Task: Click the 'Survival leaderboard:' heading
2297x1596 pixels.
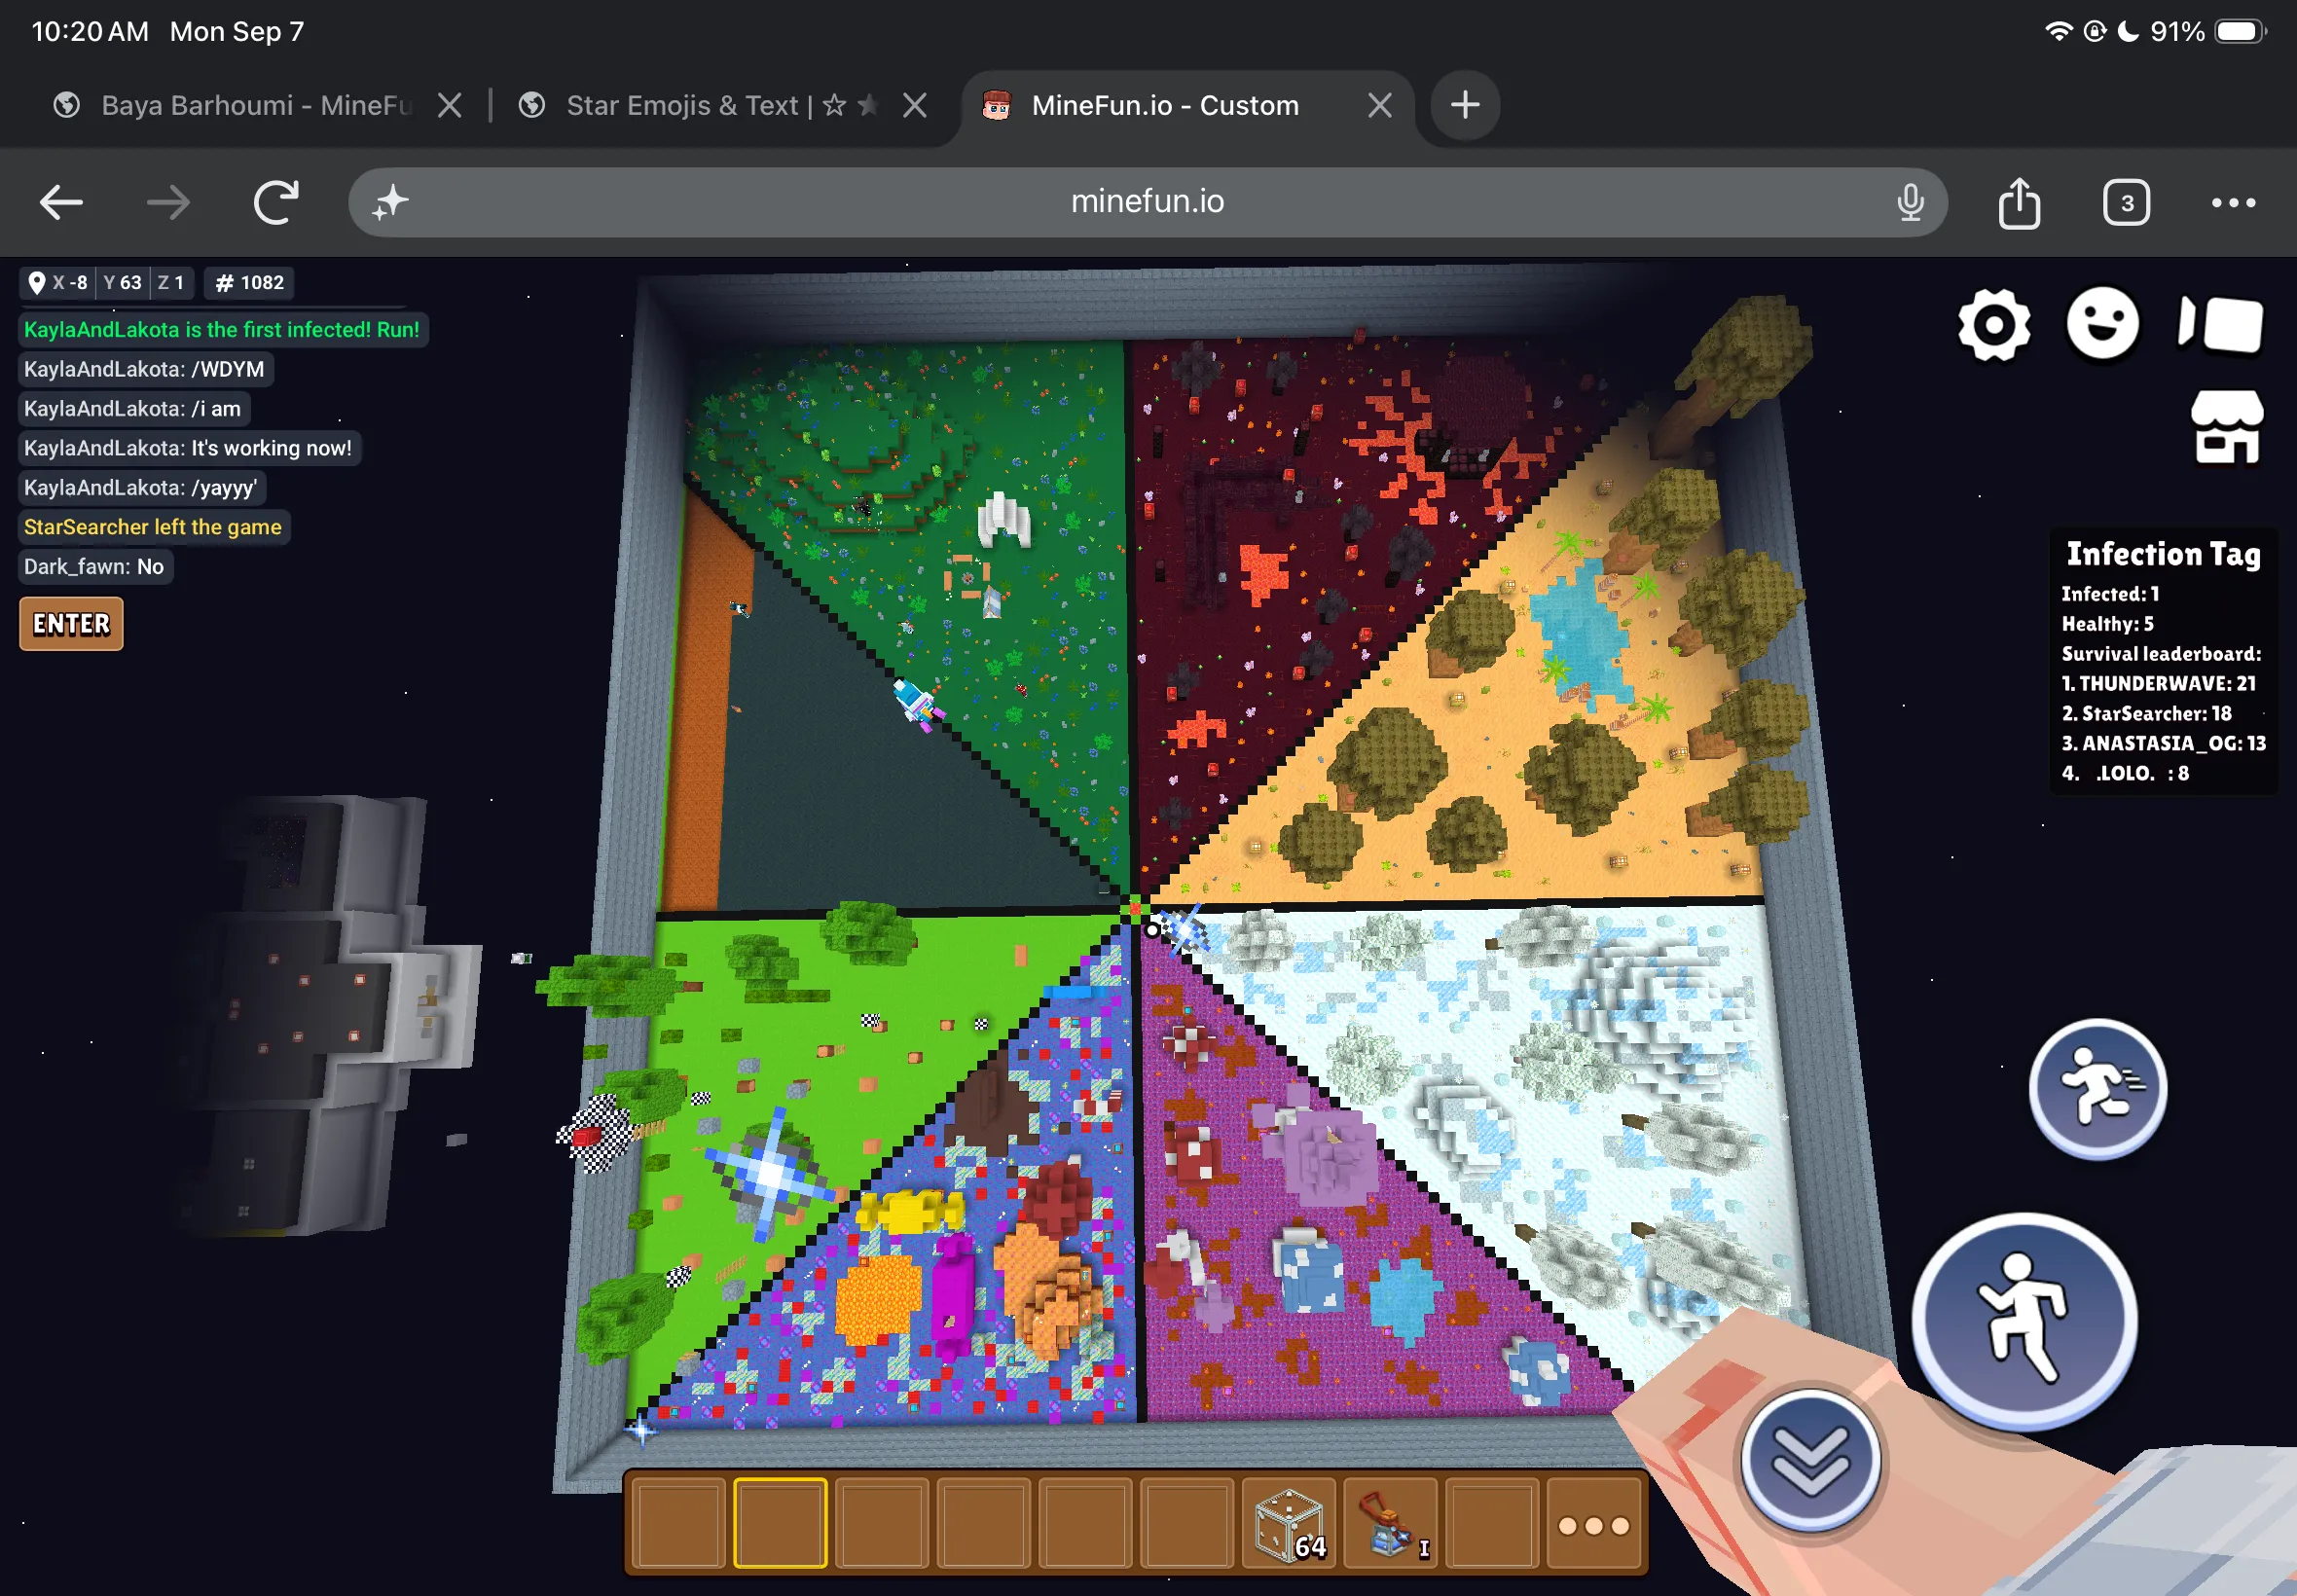Action: pos(2161,654)
